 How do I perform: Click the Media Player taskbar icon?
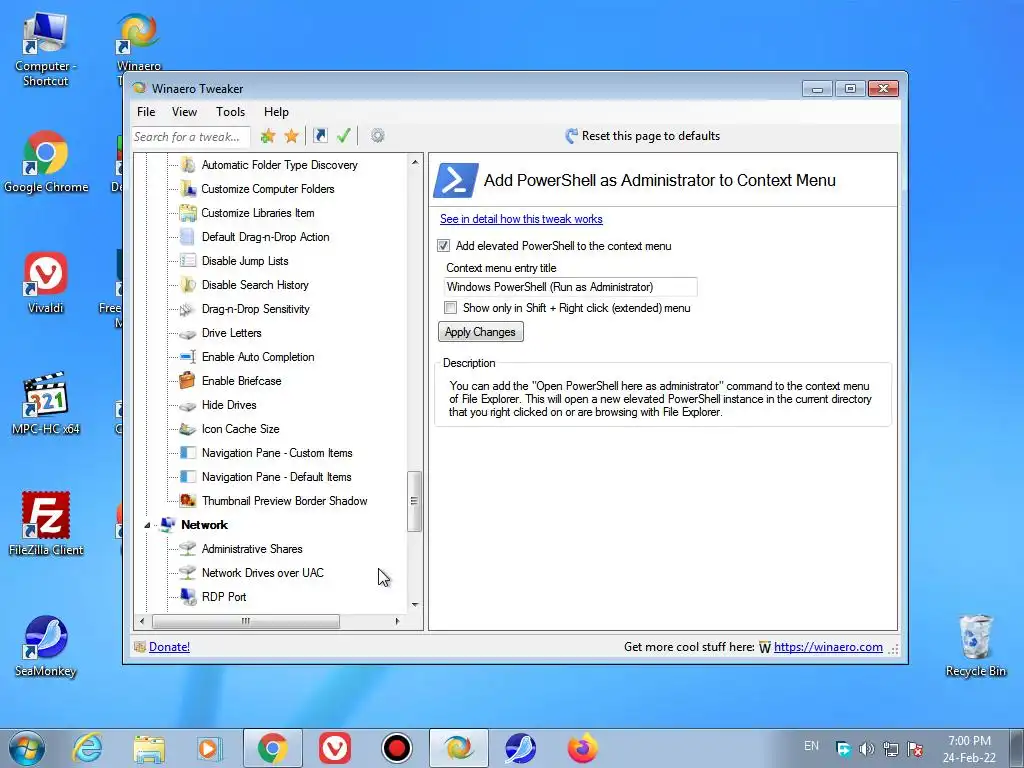[209, 748]
